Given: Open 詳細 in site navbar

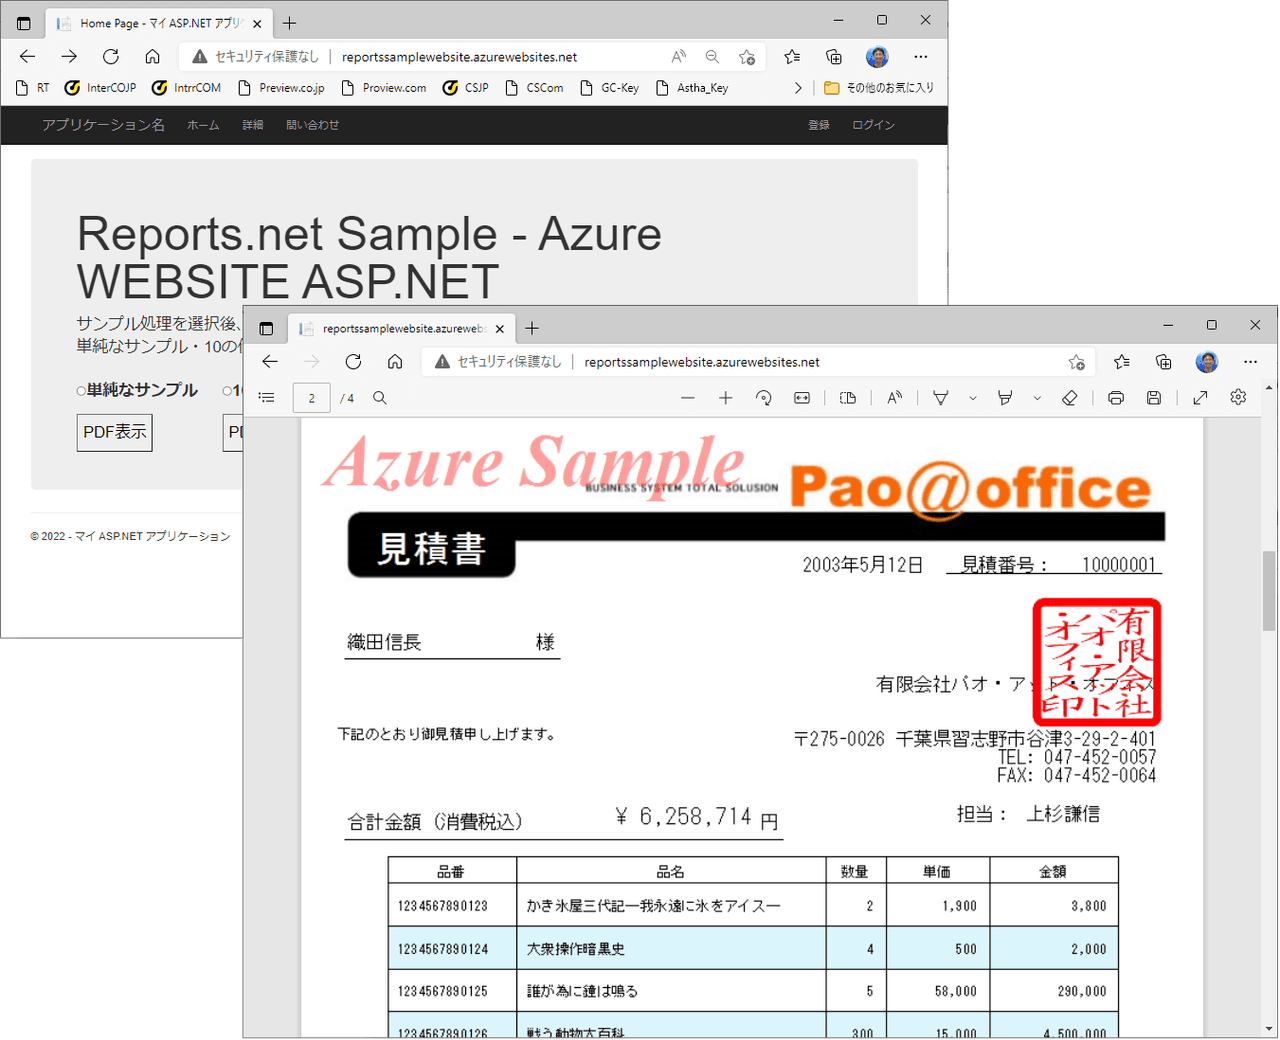Looking at the screenshot, I should point(253,125).
